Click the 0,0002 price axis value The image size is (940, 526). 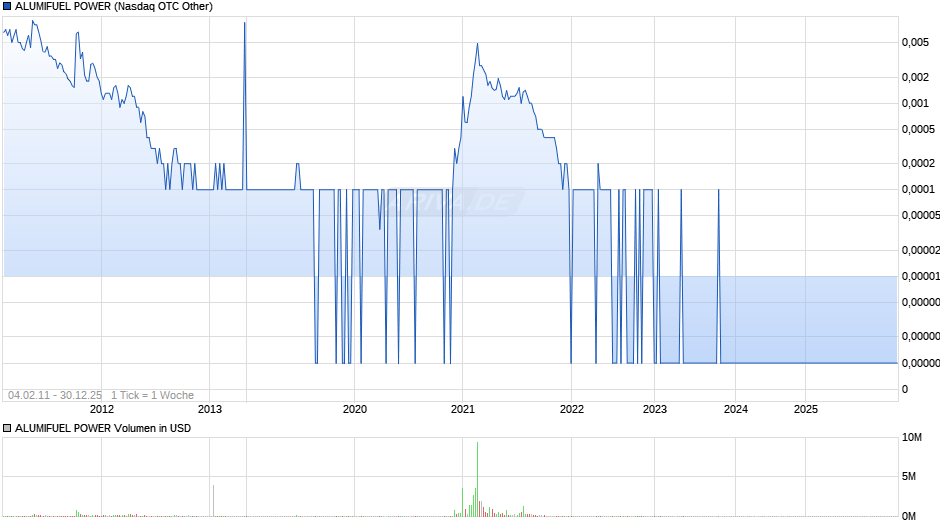[918, 164]
